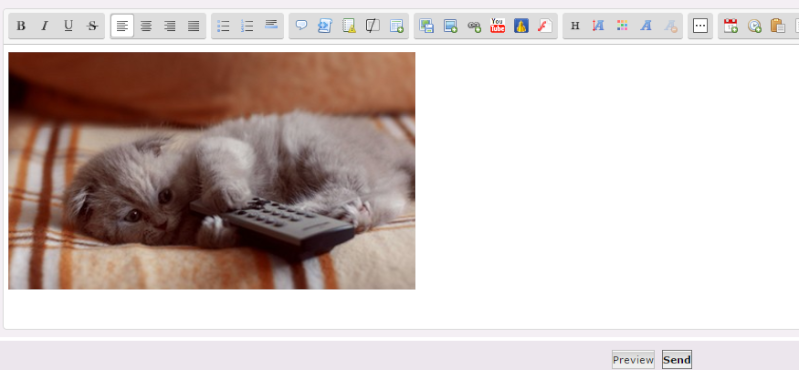Open the font color palette
The width and height of the screenshot is (799, 370).
pyautogui.click(x=622, y=26)
